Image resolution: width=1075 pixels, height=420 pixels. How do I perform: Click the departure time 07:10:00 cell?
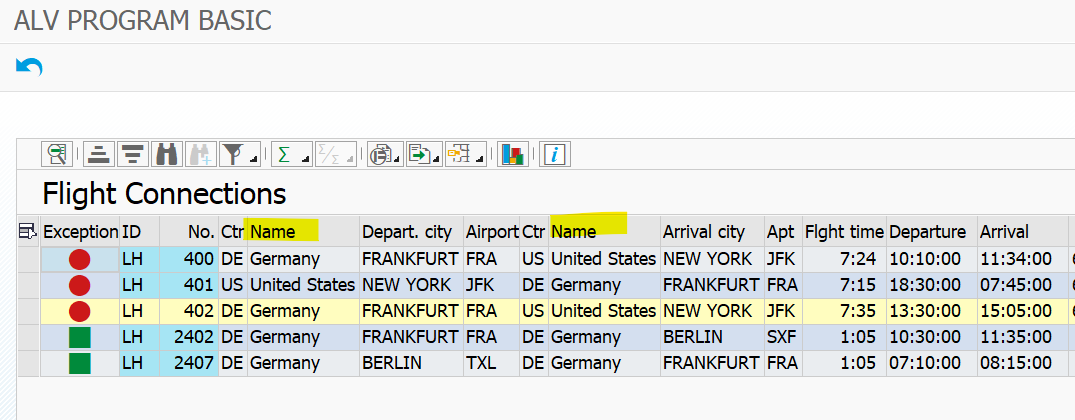932,363
